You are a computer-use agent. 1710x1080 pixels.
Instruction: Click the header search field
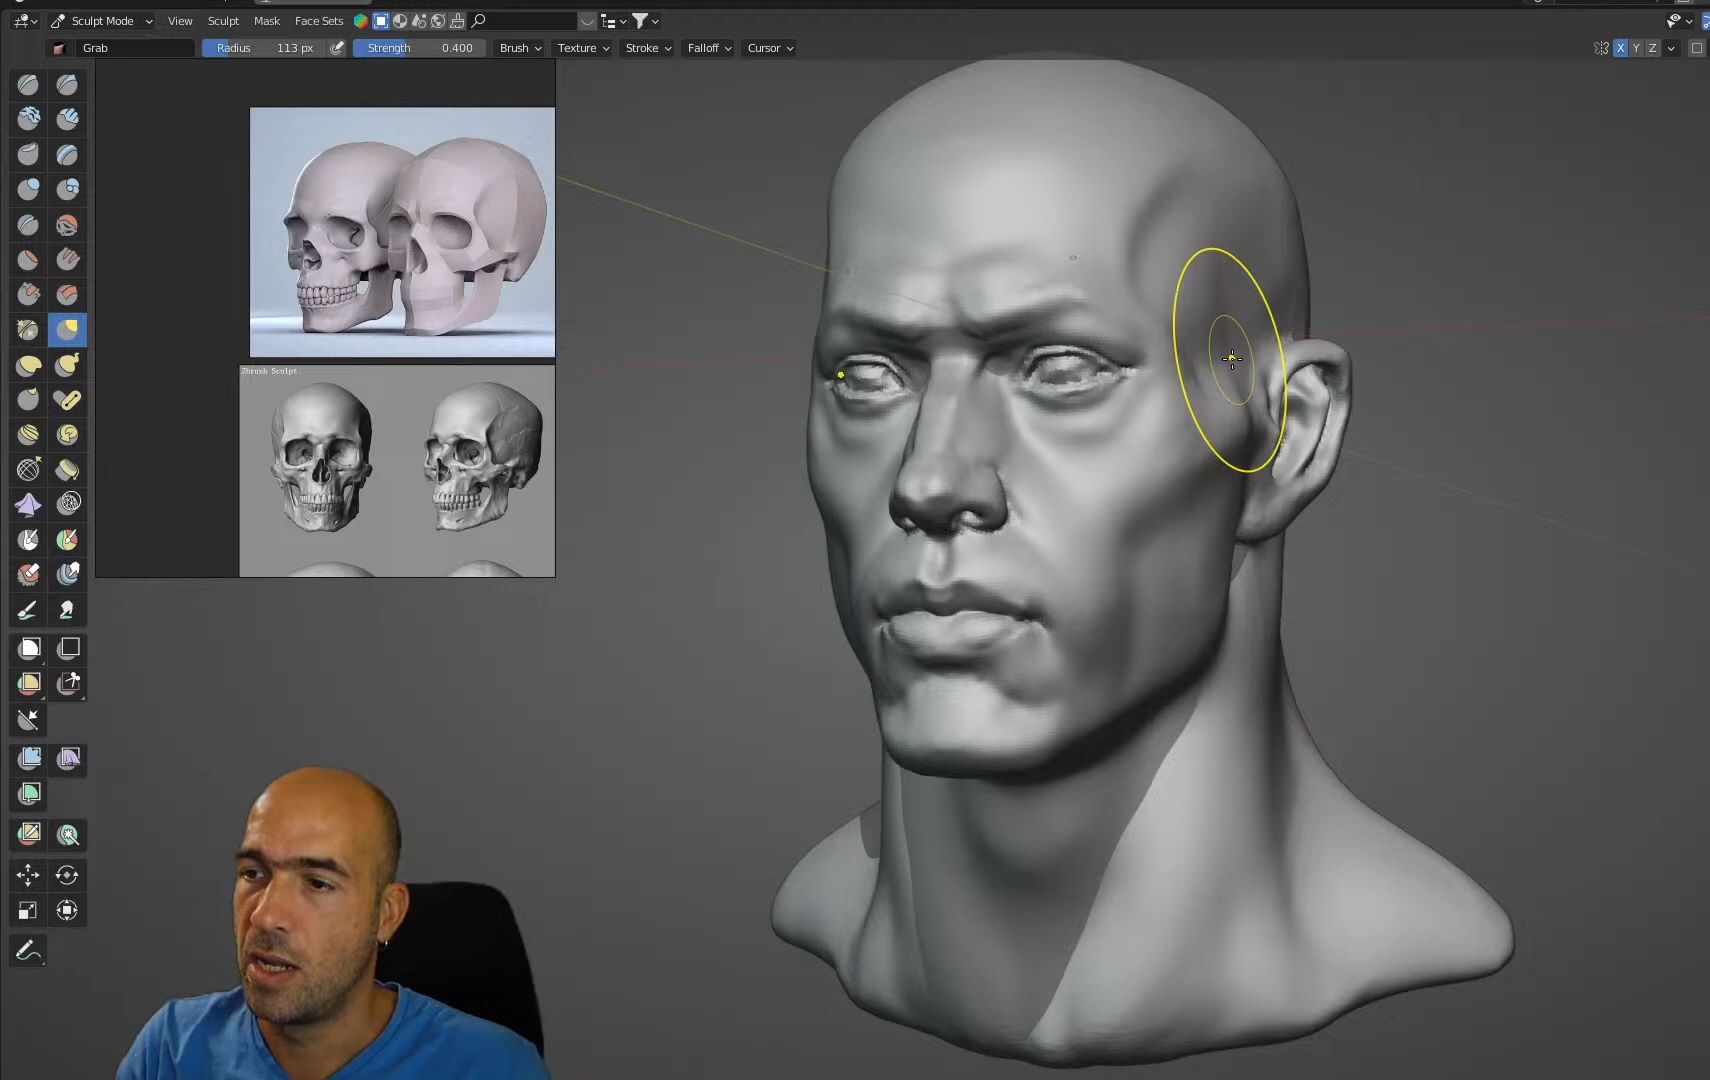522,21
